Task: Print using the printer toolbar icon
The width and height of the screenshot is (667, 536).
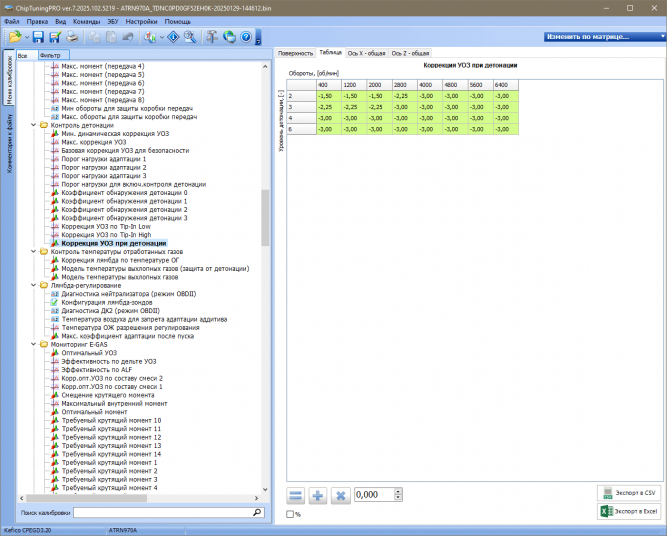Action: click(x=72, y=37)
